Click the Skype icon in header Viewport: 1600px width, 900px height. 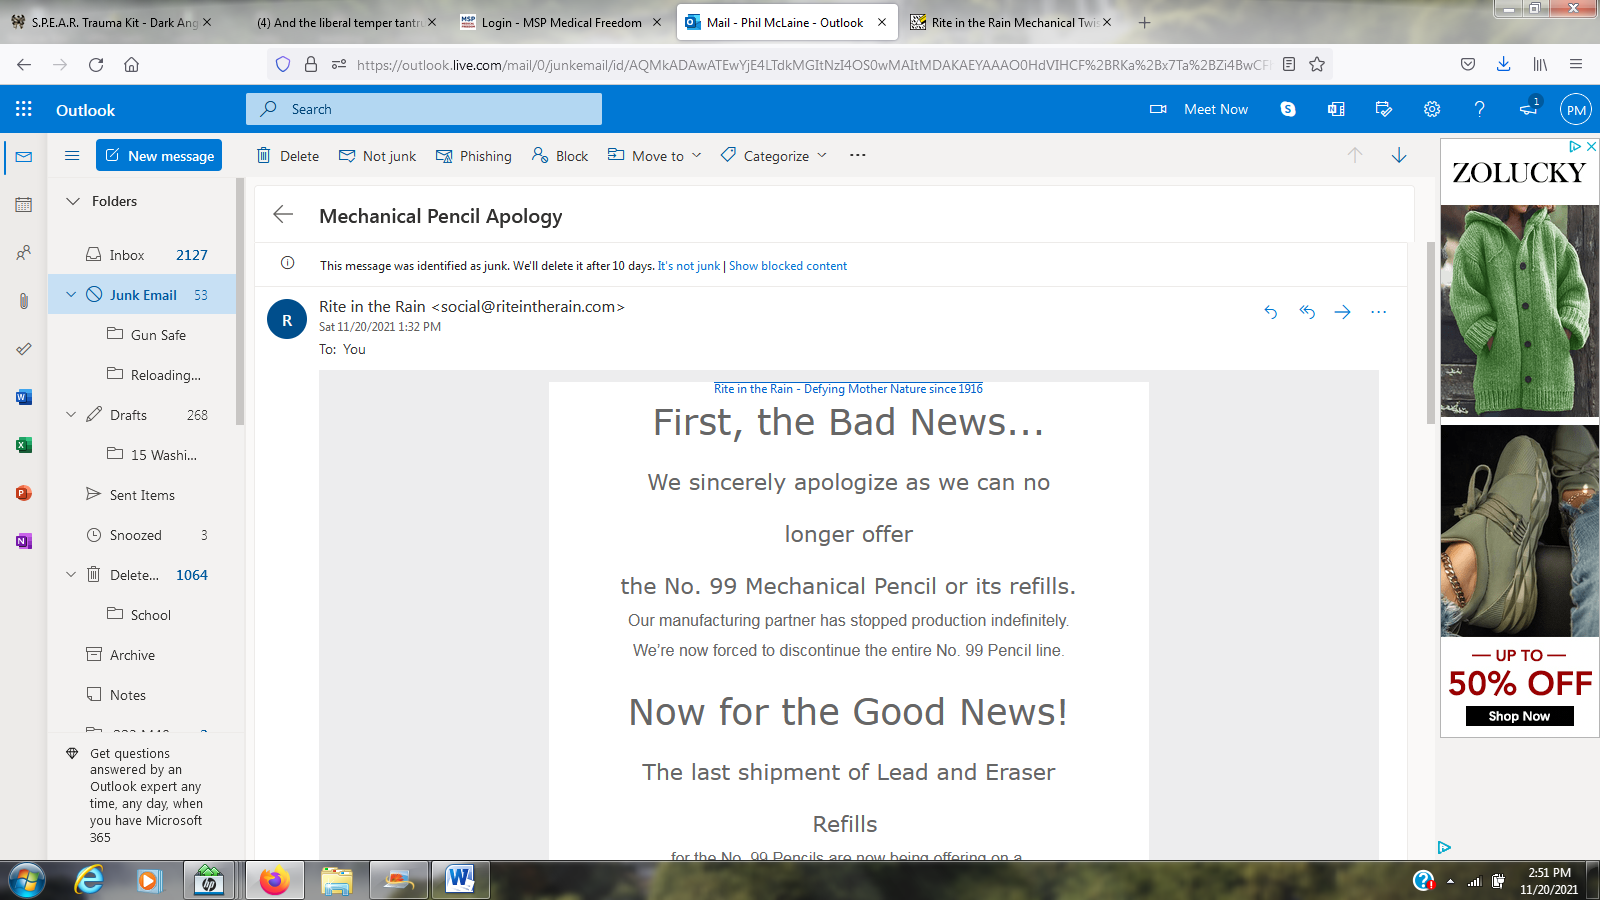click(x=1288, y=109)
